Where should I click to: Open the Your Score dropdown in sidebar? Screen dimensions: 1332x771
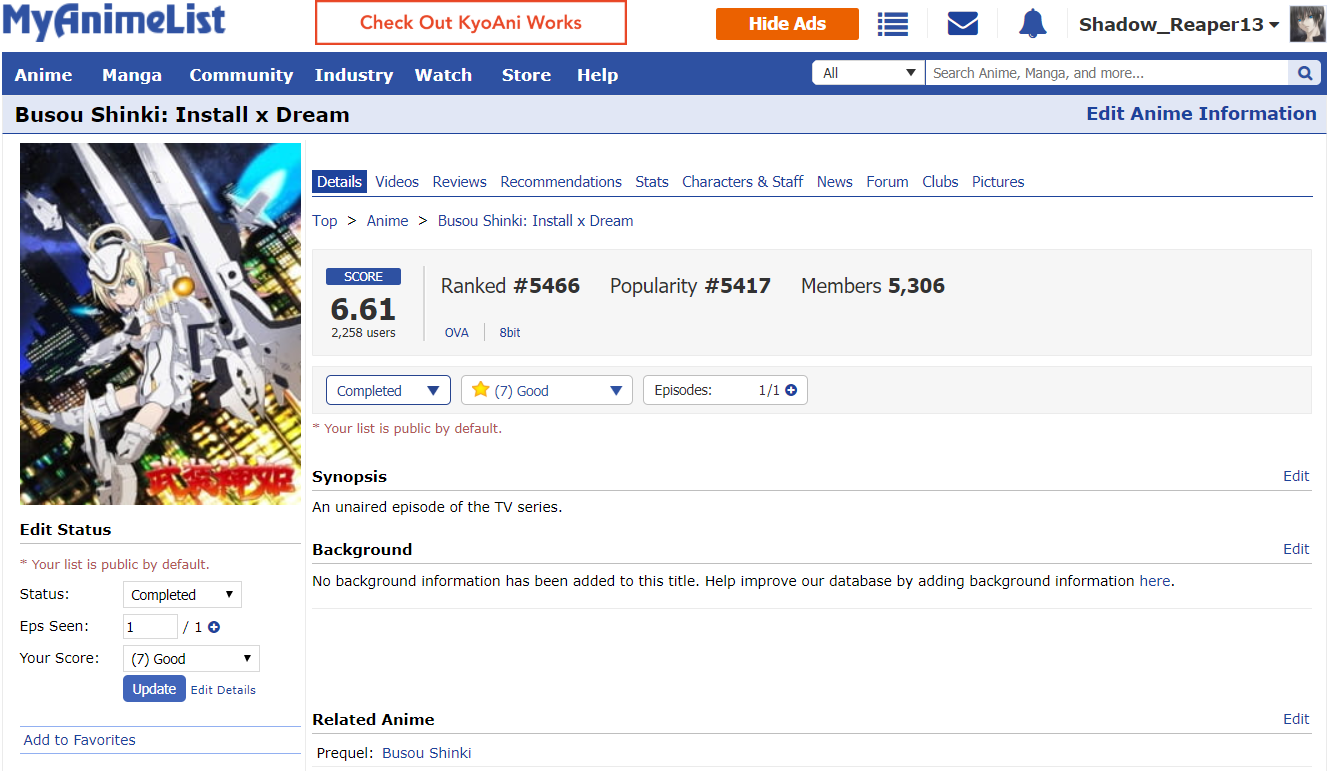[x=191, y=659]
